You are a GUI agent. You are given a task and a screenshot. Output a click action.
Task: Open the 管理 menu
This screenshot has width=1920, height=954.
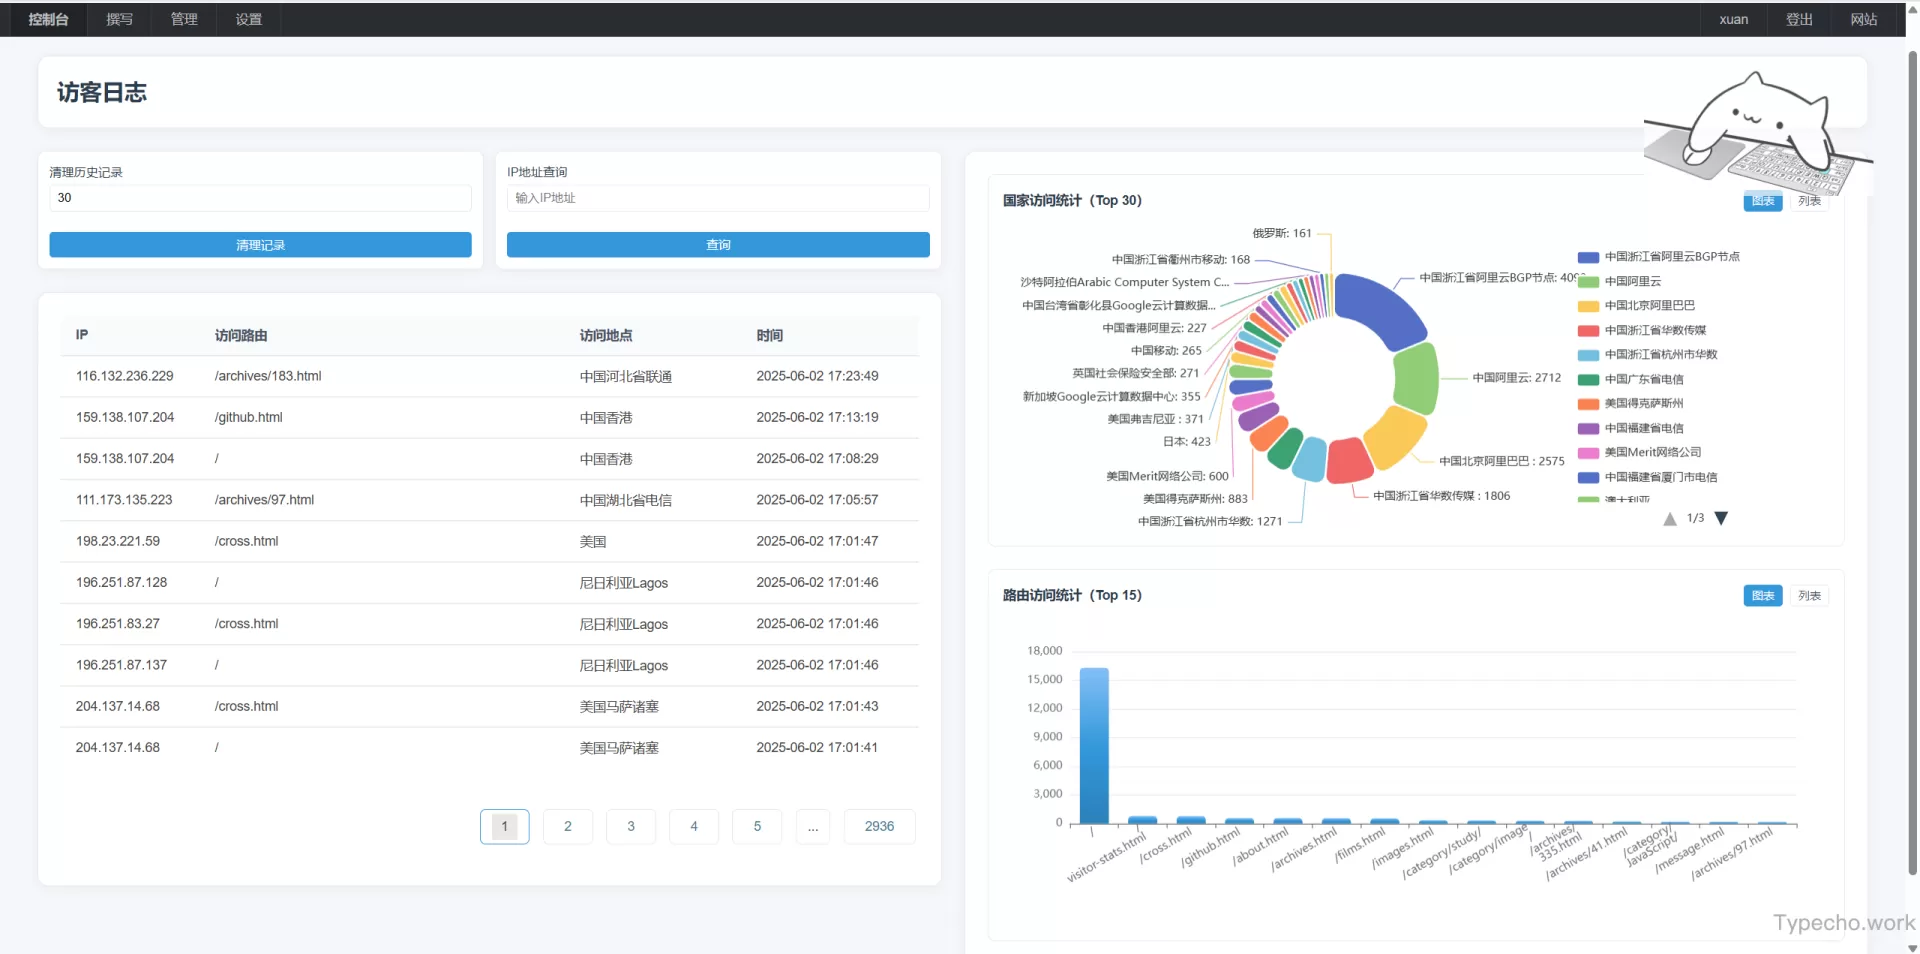coord(184,19)
